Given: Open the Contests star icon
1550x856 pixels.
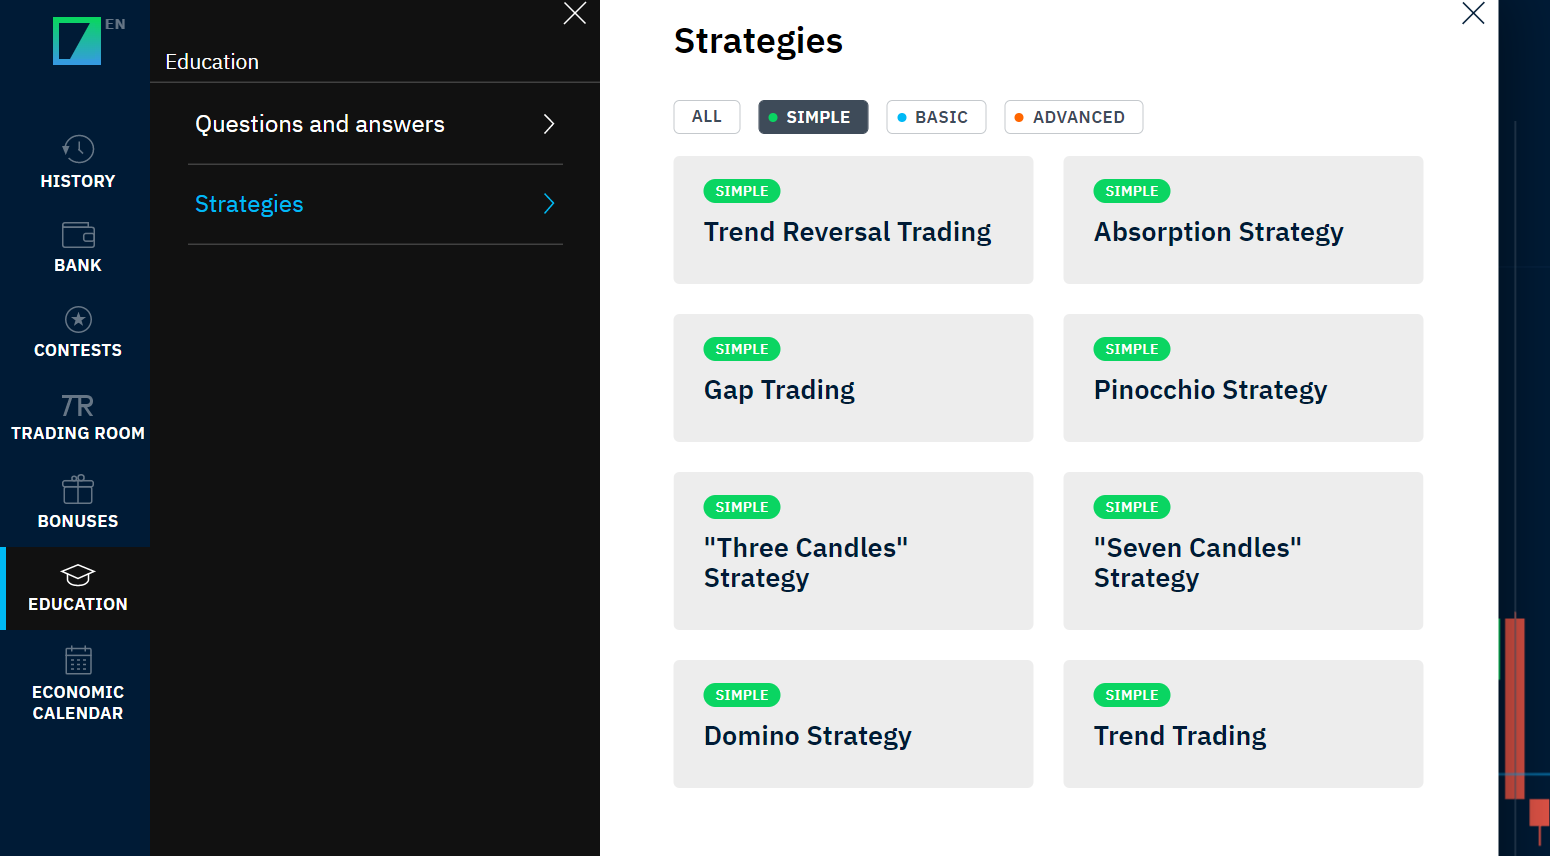Looking at the screenshot, I should (x=78, y=320).
